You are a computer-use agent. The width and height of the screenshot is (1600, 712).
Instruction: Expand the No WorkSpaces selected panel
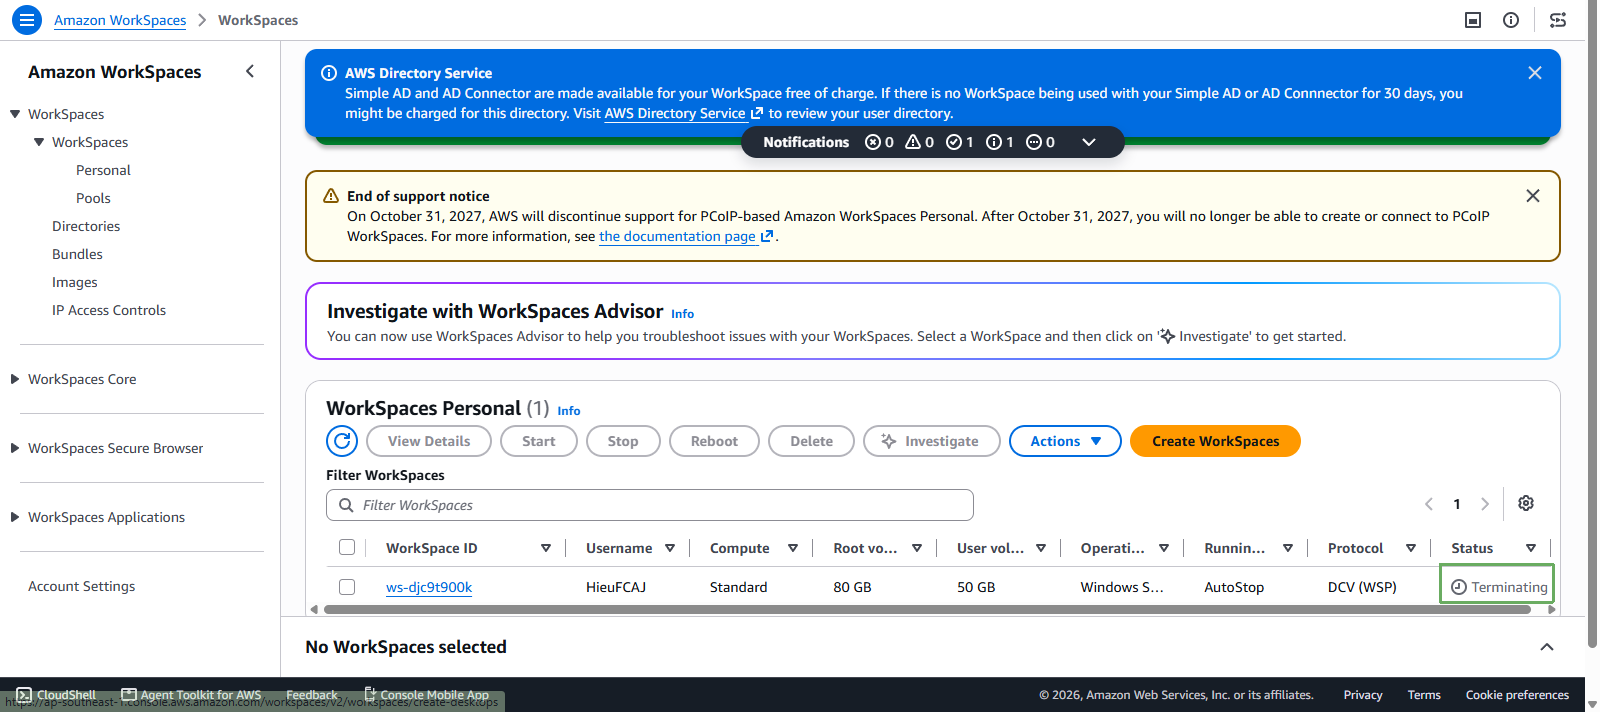(1547, 647)
